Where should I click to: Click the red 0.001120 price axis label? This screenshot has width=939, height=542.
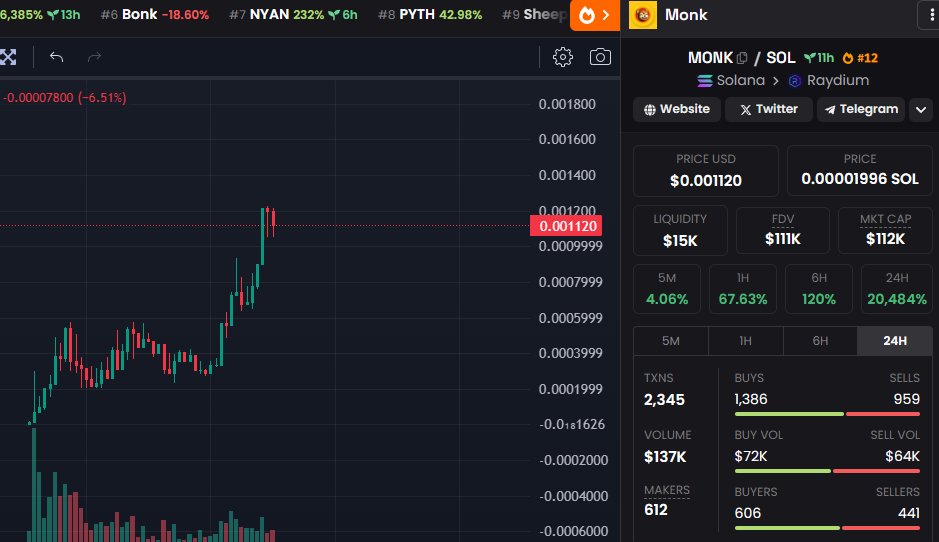tap(567, 226)
